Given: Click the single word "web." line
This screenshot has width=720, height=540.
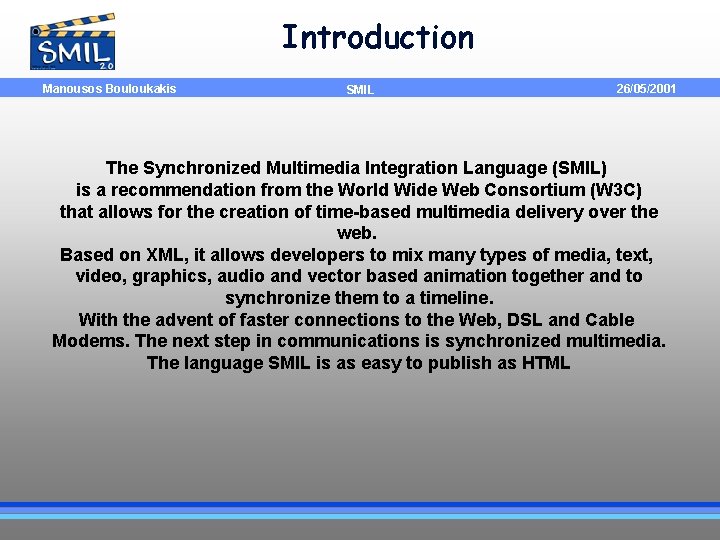Looking at the screenshot, I should coord(357,233).
